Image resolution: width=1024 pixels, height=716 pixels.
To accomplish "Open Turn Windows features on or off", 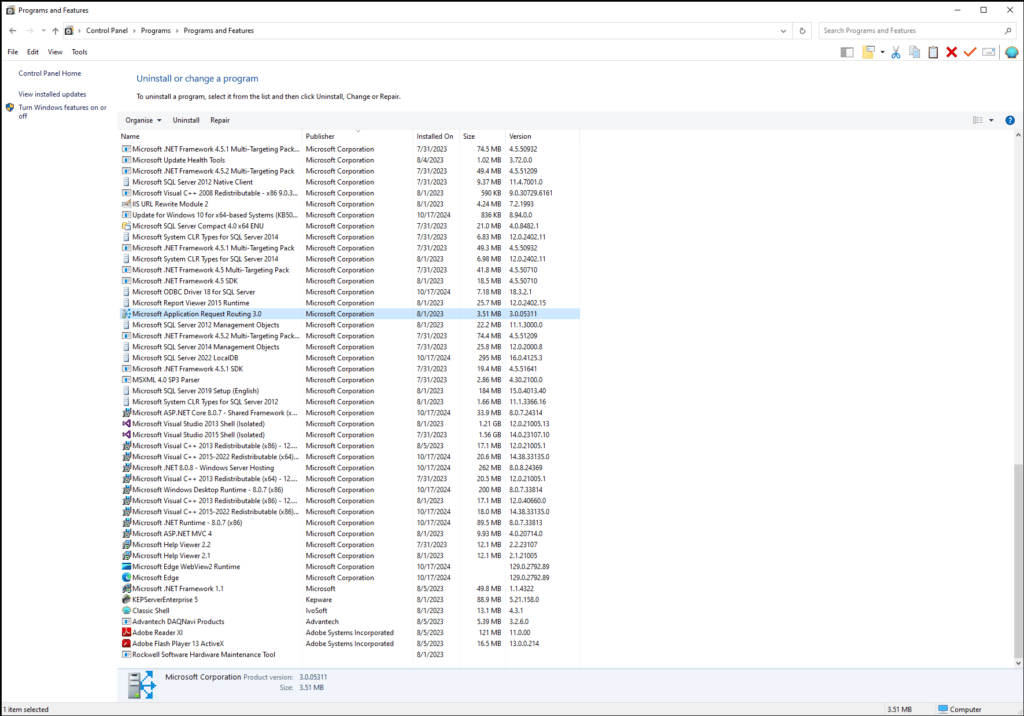I will coord(62,112).
